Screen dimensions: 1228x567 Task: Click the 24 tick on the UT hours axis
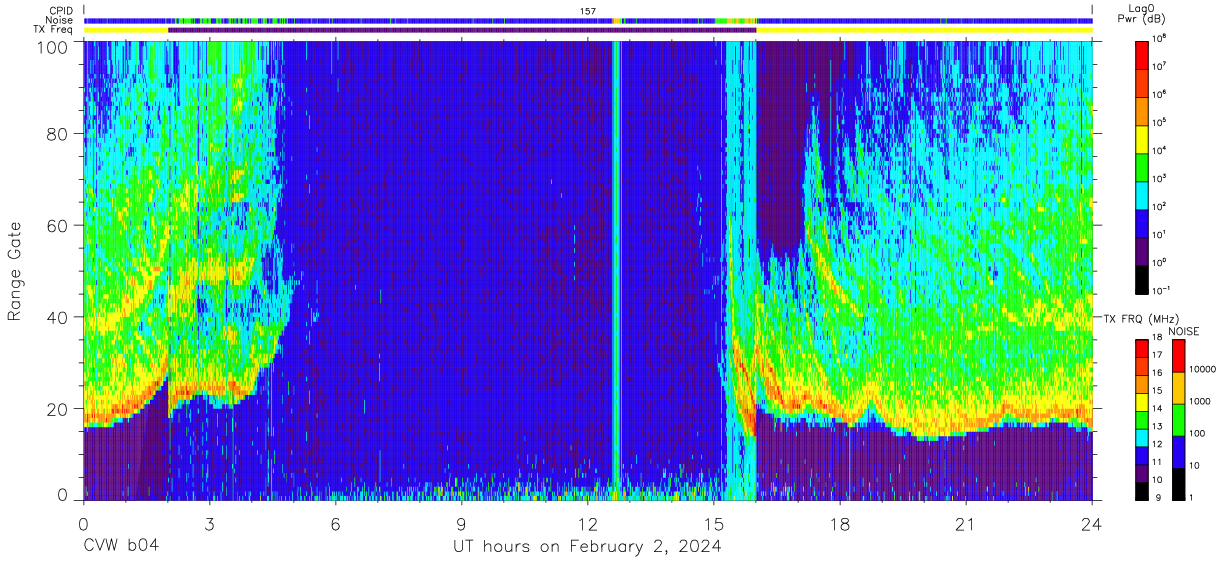tap(1092, 523)
